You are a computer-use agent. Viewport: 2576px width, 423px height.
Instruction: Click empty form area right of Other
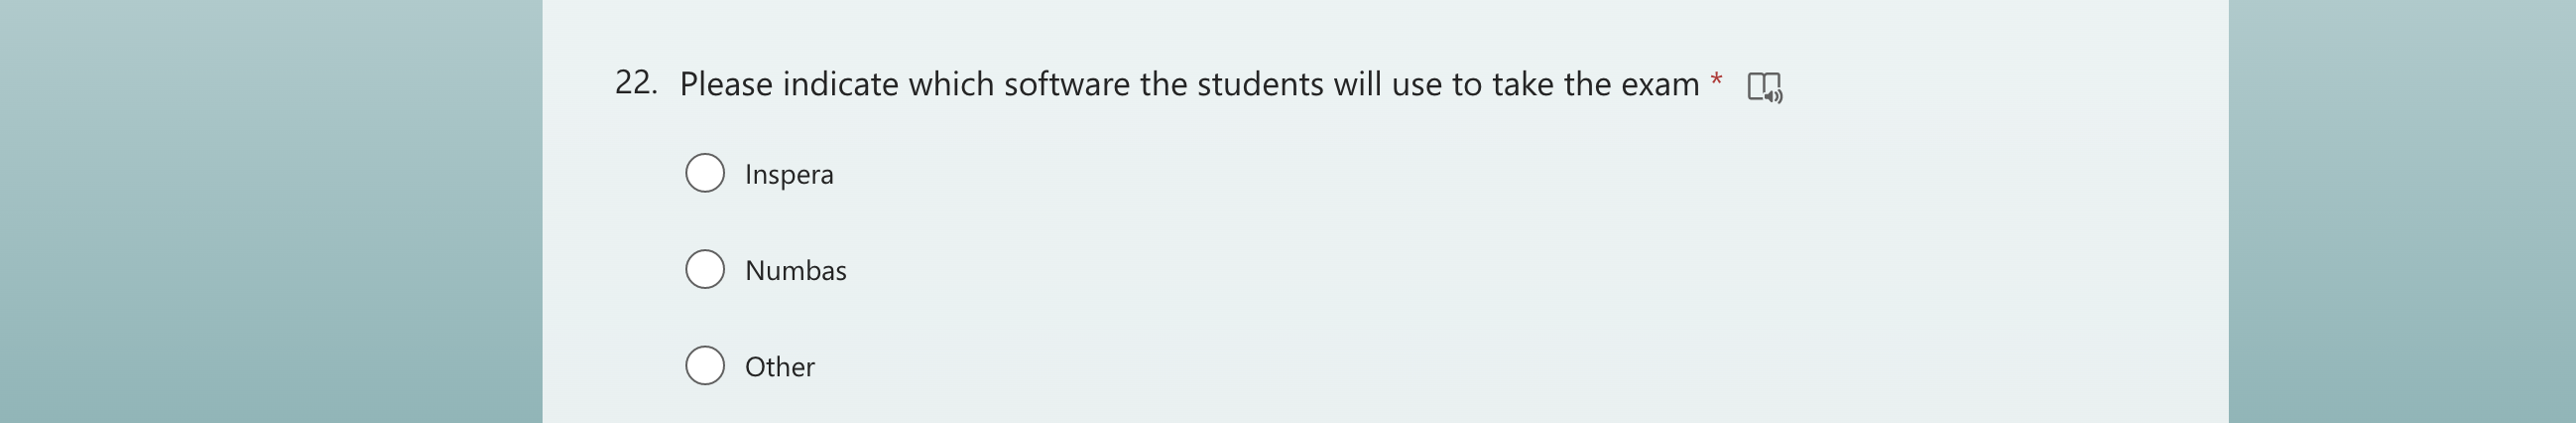pyautogui.click(x=1400, y=367)
